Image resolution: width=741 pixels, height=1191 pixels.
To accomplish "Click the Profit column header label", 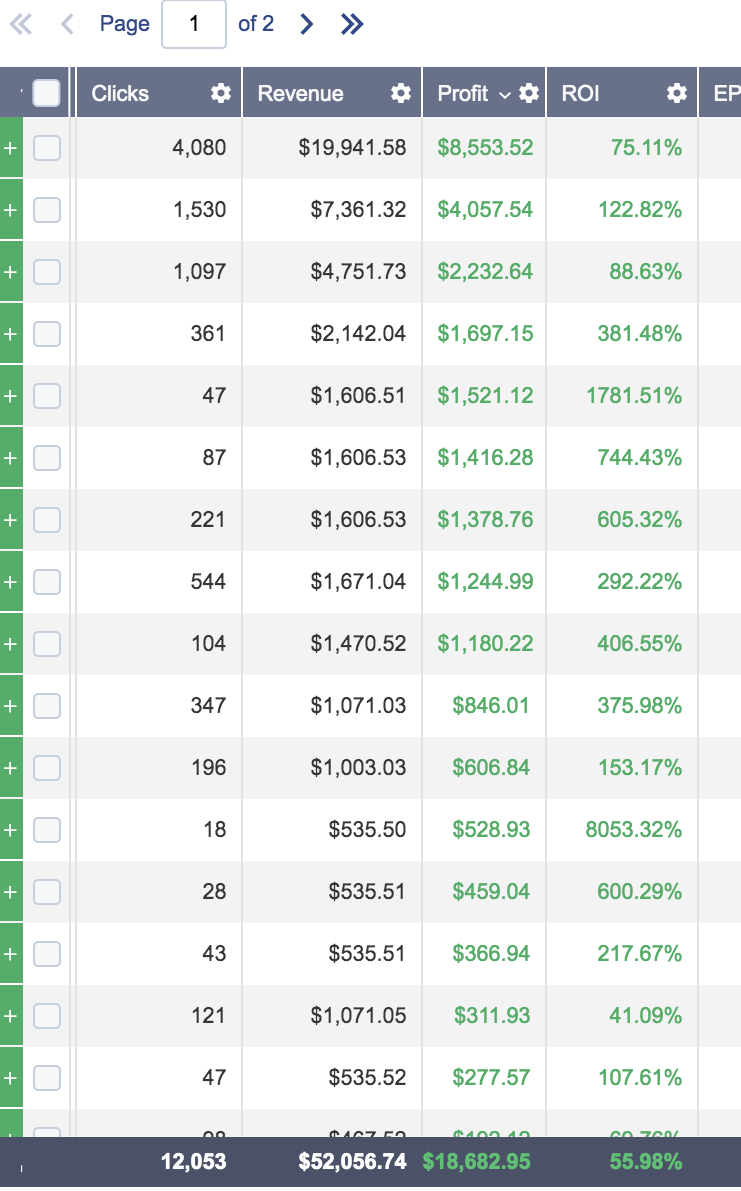I will point(462,93).
